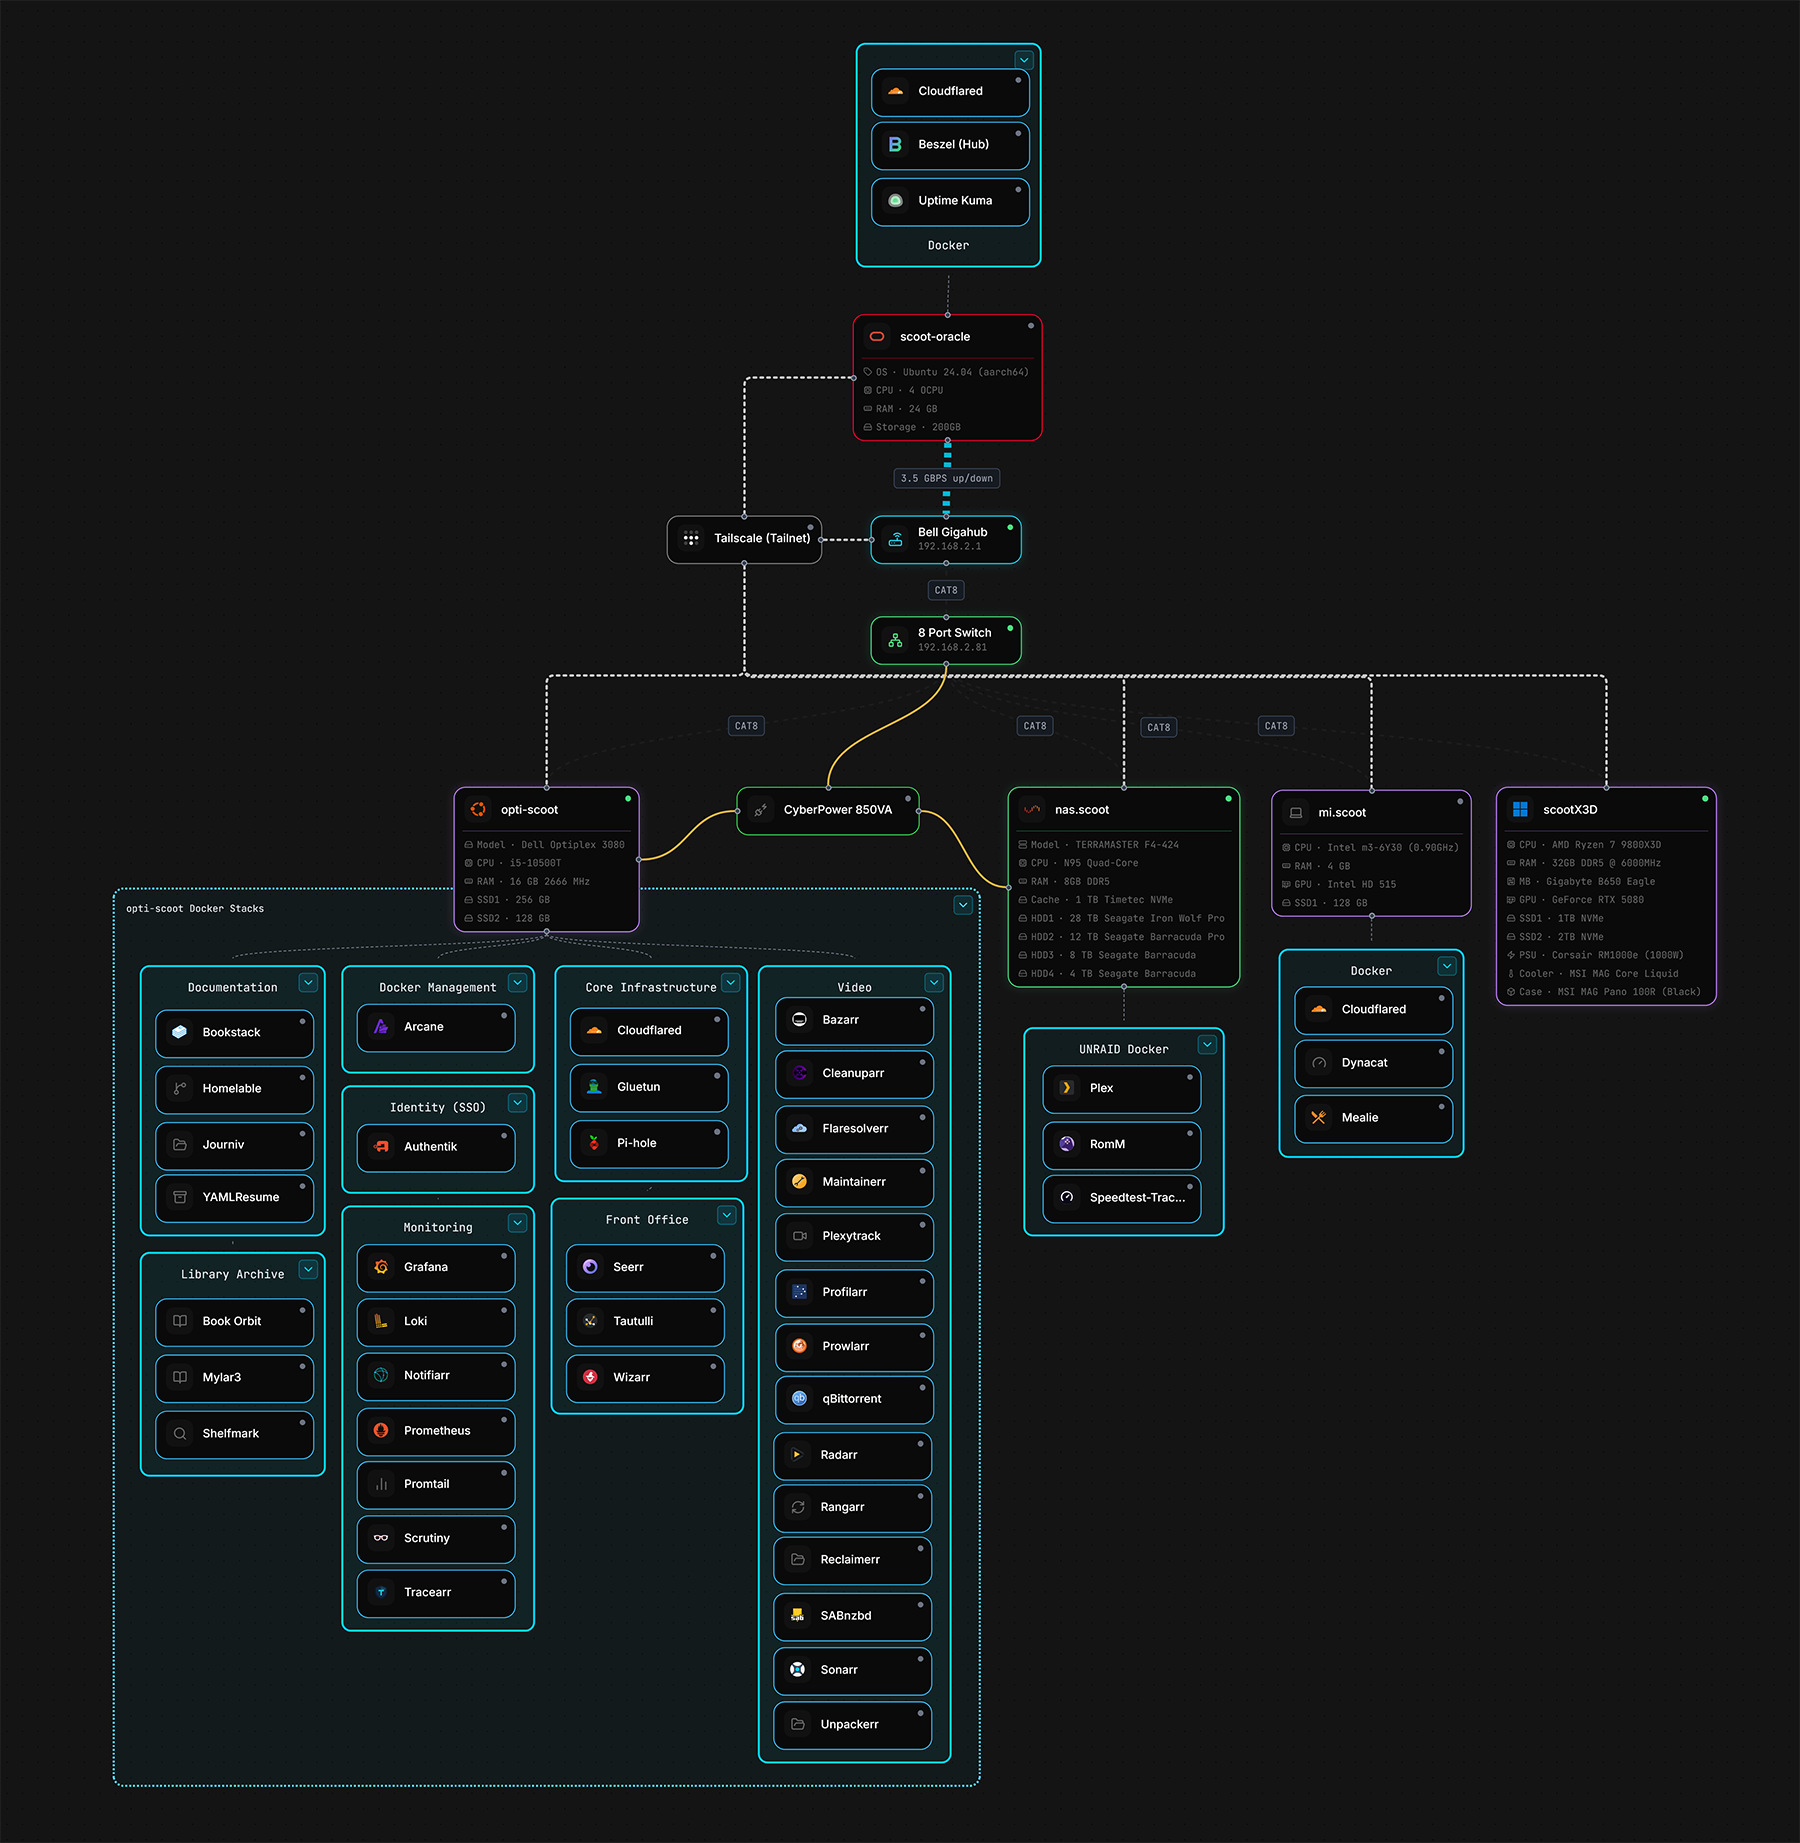Click the Bazarr icon
Viewport: 1800px width, 1843px height.
pyautogui.click(x=800, y=1020)
